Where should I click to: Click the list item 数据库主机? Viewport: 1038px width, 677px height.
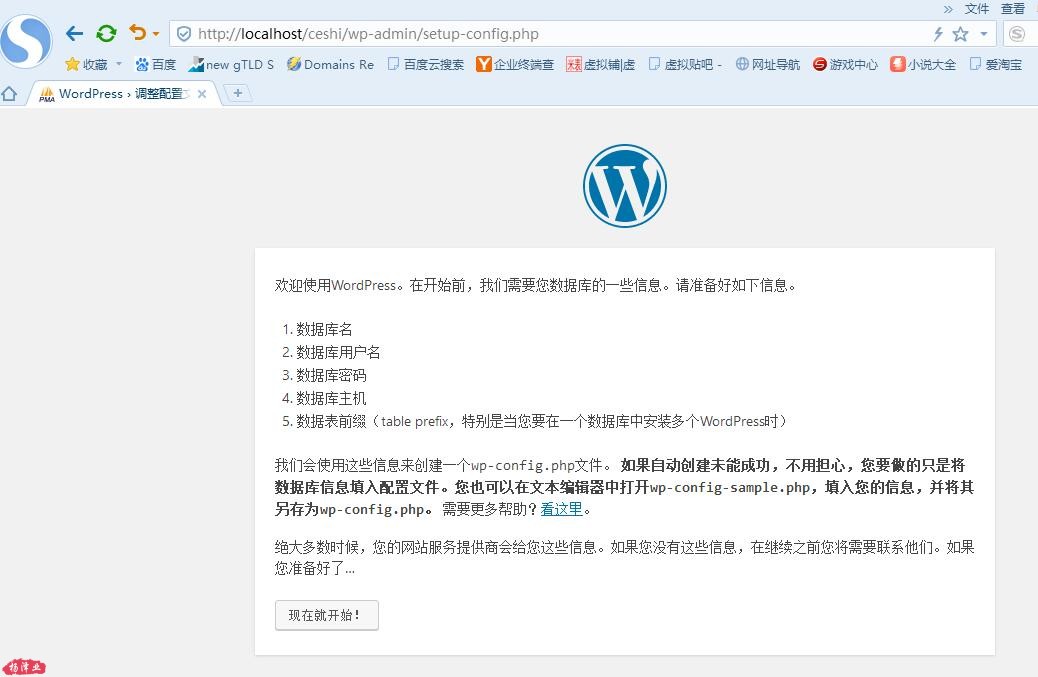pyautogui.click(x=331, y=398)
